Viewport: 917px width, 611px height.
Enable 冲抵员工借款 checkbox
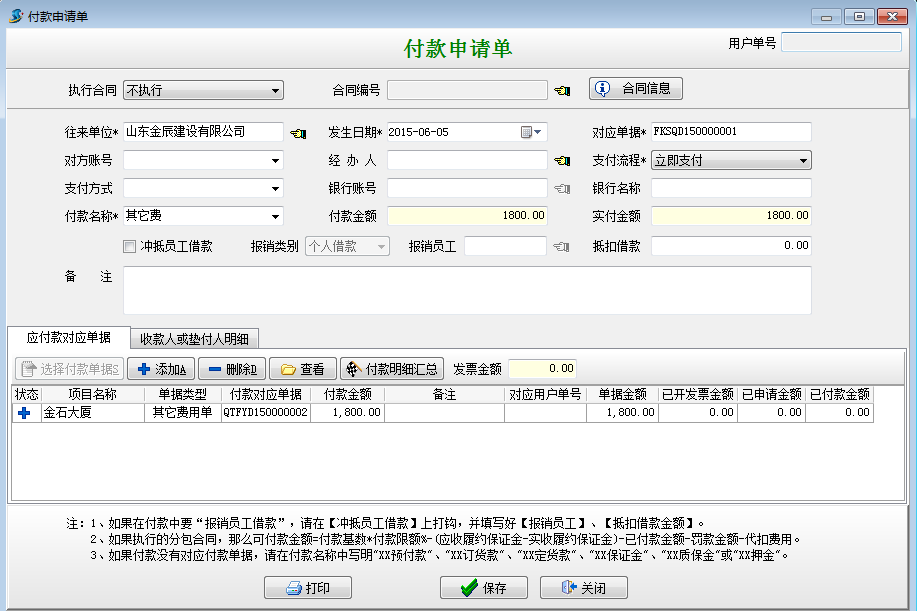point(129,246)
